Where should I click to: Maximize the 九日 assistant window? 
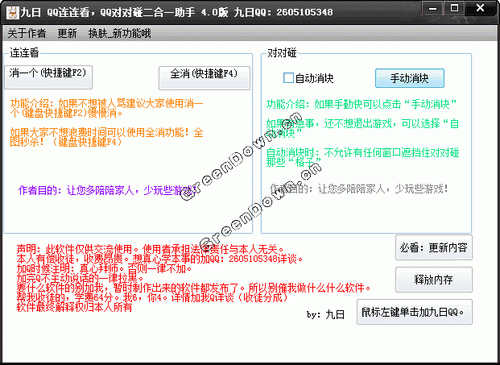point(454,9)
